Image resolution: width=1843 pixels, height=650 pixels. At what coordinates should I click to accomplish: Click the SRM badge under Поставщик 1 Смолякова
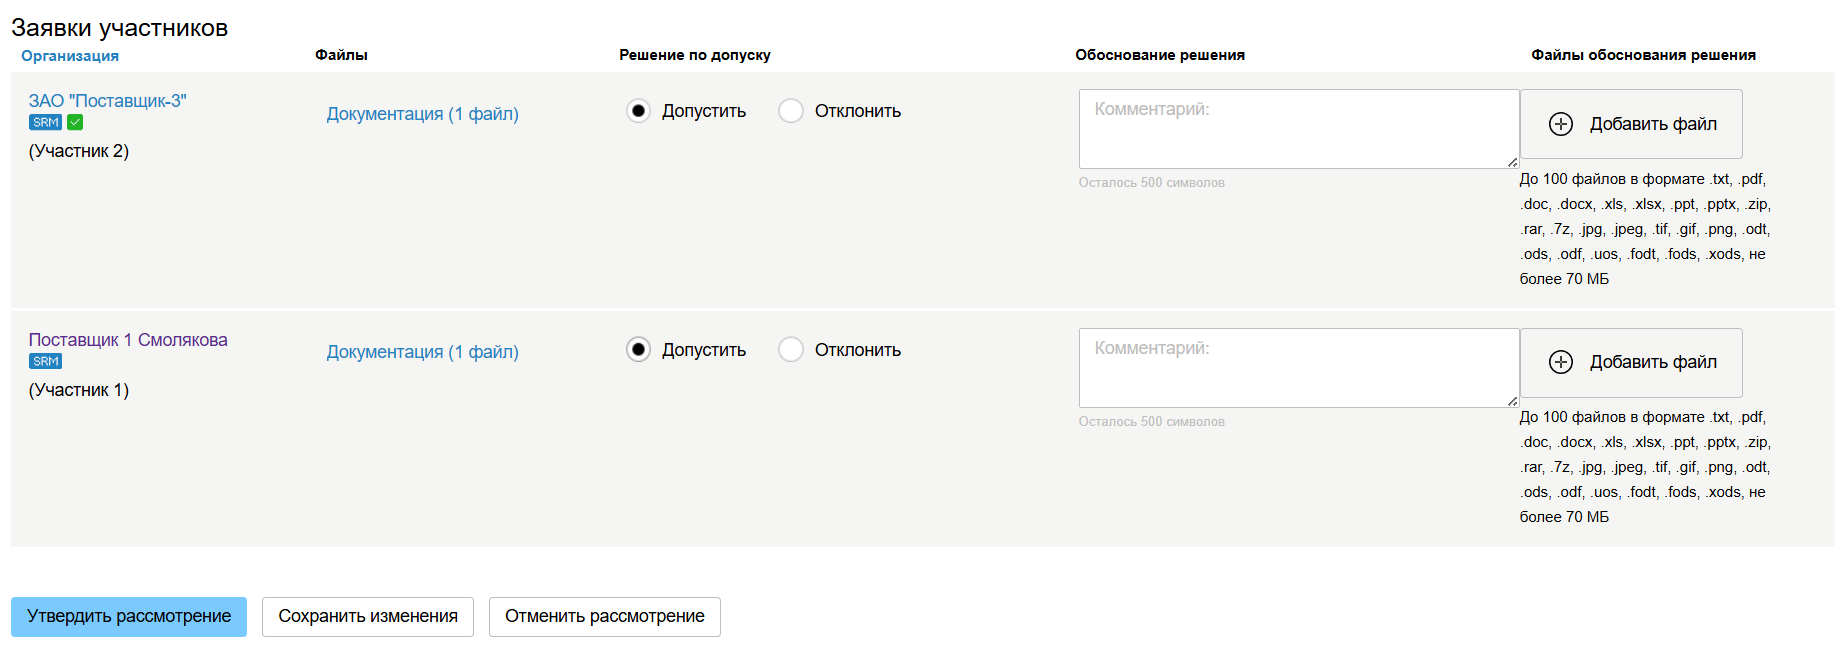coord(45,361)
